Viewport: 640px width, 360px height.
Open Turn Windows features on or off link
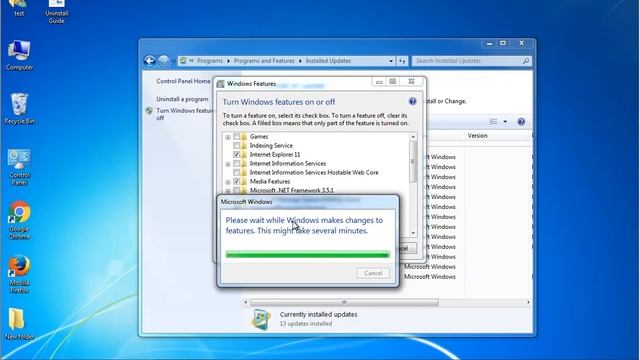[x=184, y=114]
